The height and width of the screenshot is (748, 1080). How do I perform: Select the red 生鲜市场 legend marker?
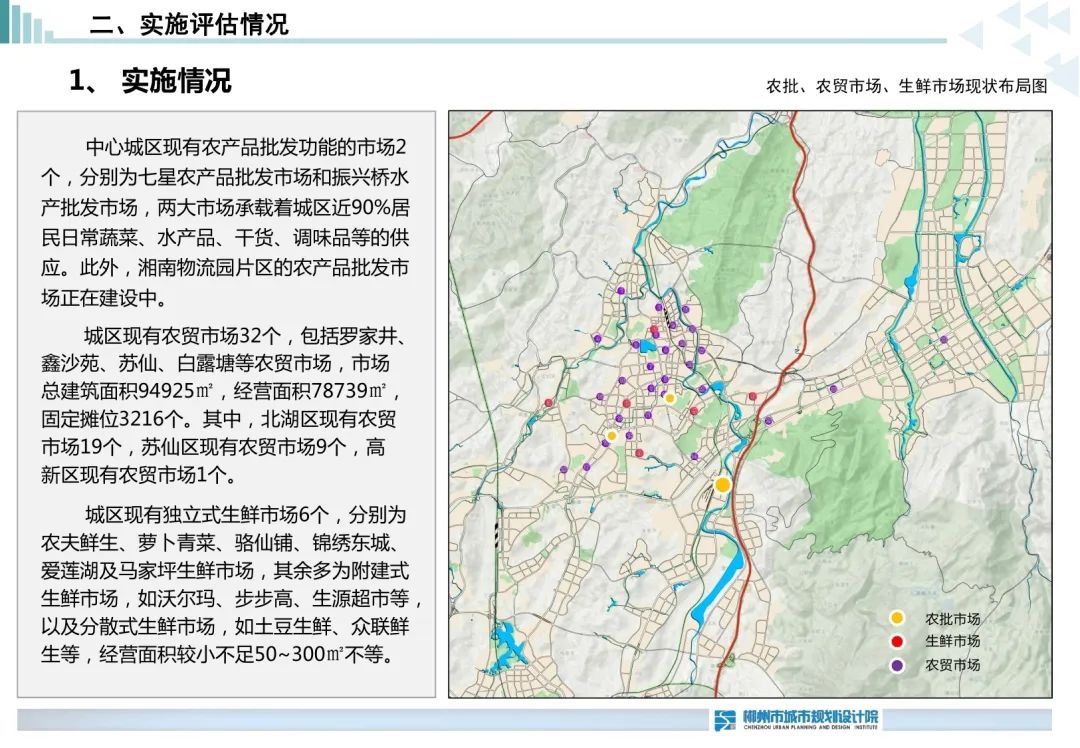point(896,640)
